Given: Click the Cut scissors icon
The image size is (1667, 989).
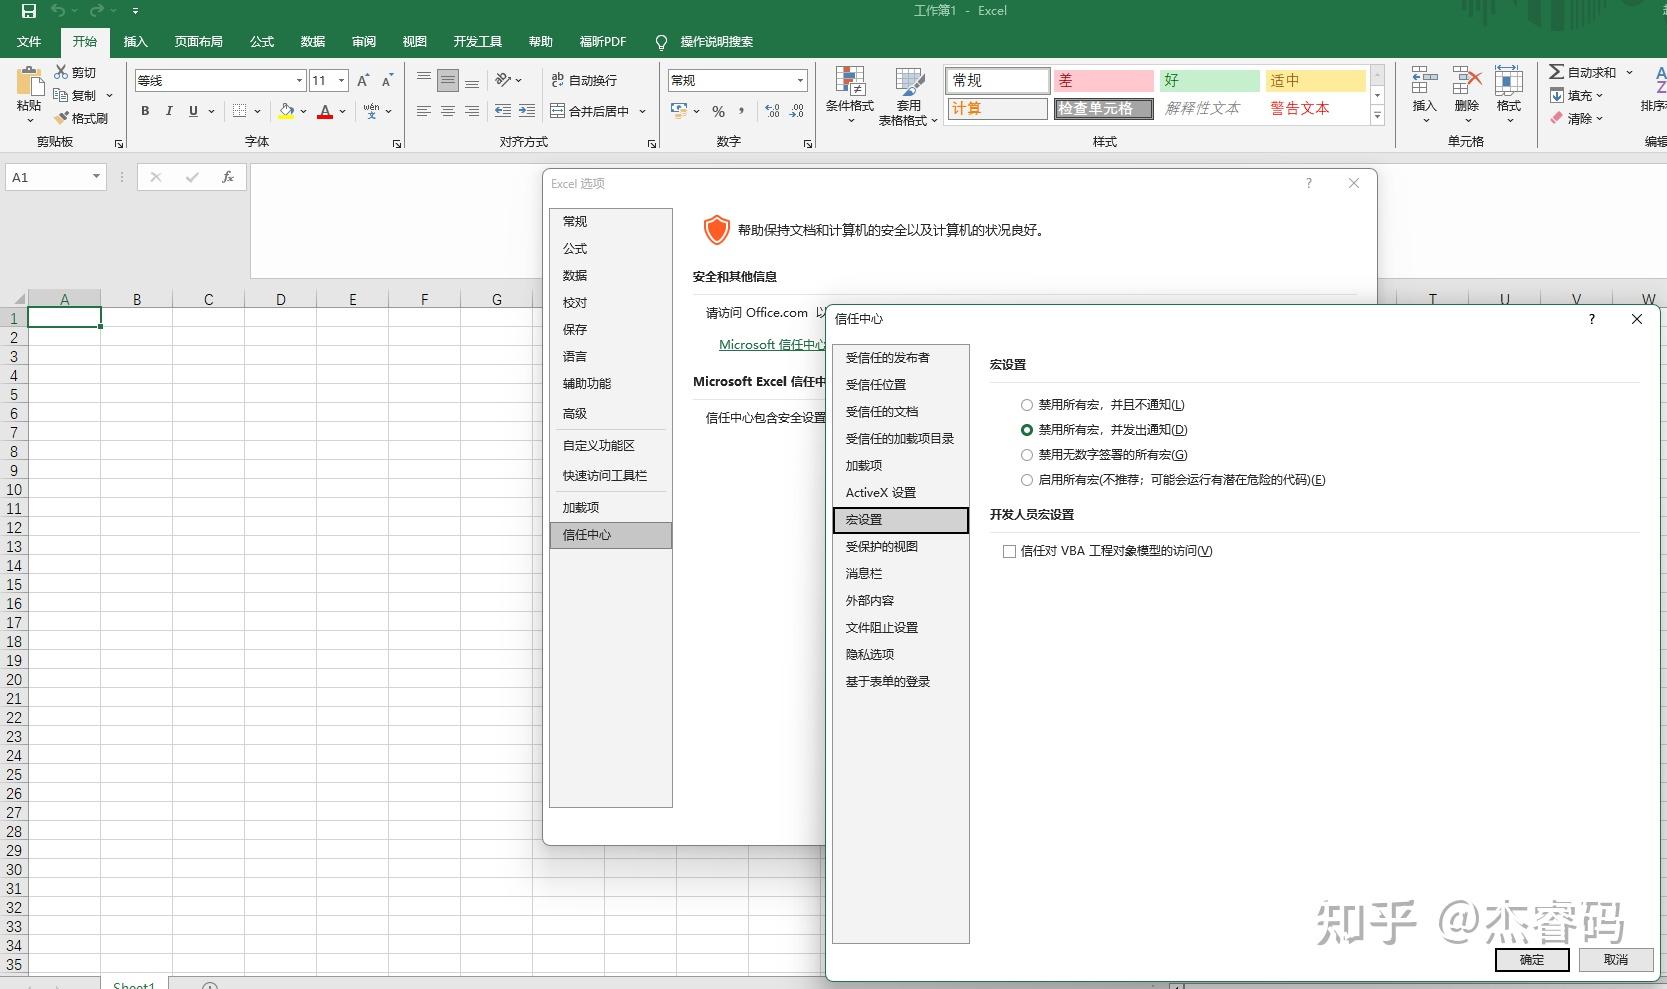Looking at the screenshot, I should pyautogui.click(x=61, y=72).
